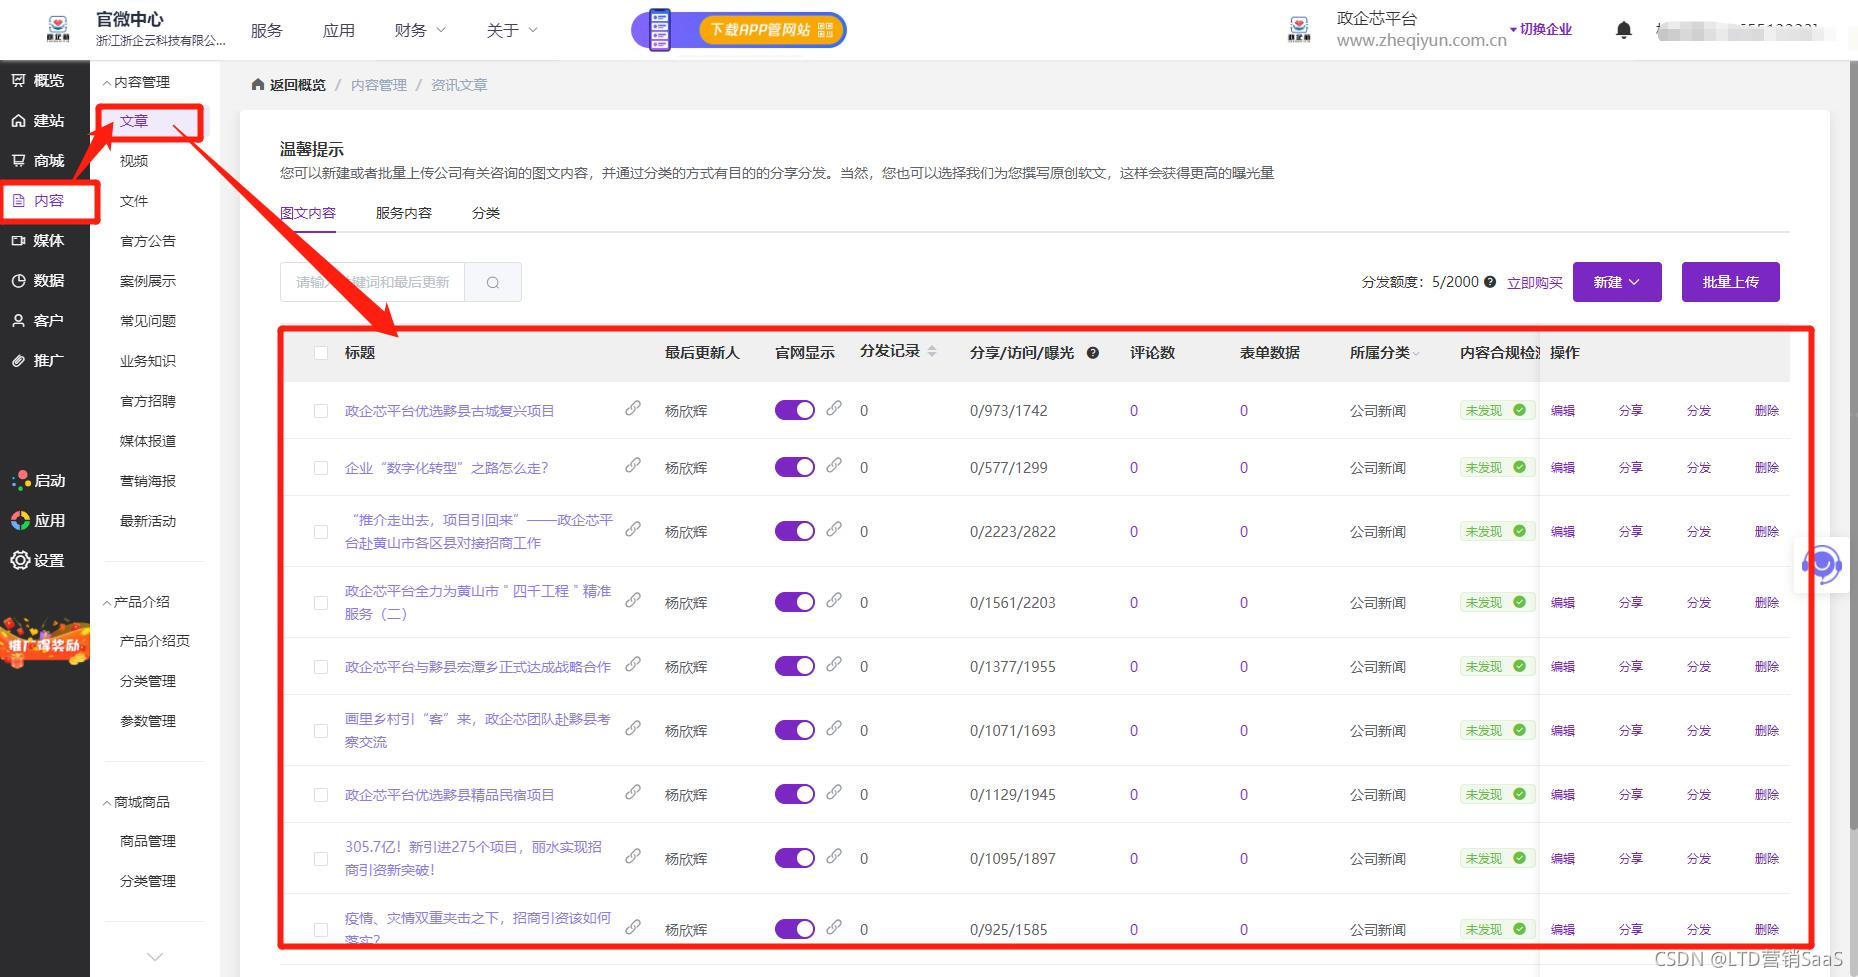Toggle 官网显示 switch for 0/973/1742 row
Image resolution: width=1858 pixels, height=977 pixels.
tap(795, 410)
